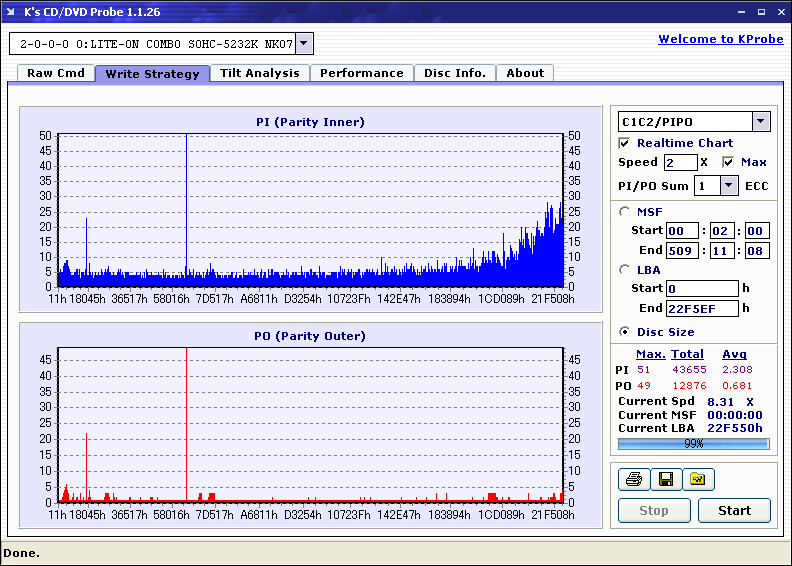This screenshot has height=566, width=792.
Task: Click the print icon button
Action: click(x=634, y=479)
